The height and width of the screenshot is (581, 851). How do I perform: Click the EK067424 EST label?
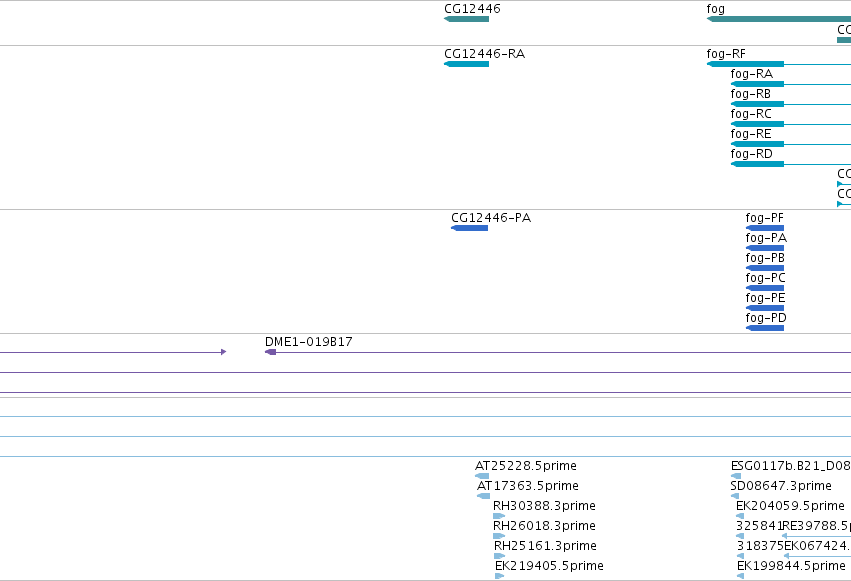tap(817, 546)
